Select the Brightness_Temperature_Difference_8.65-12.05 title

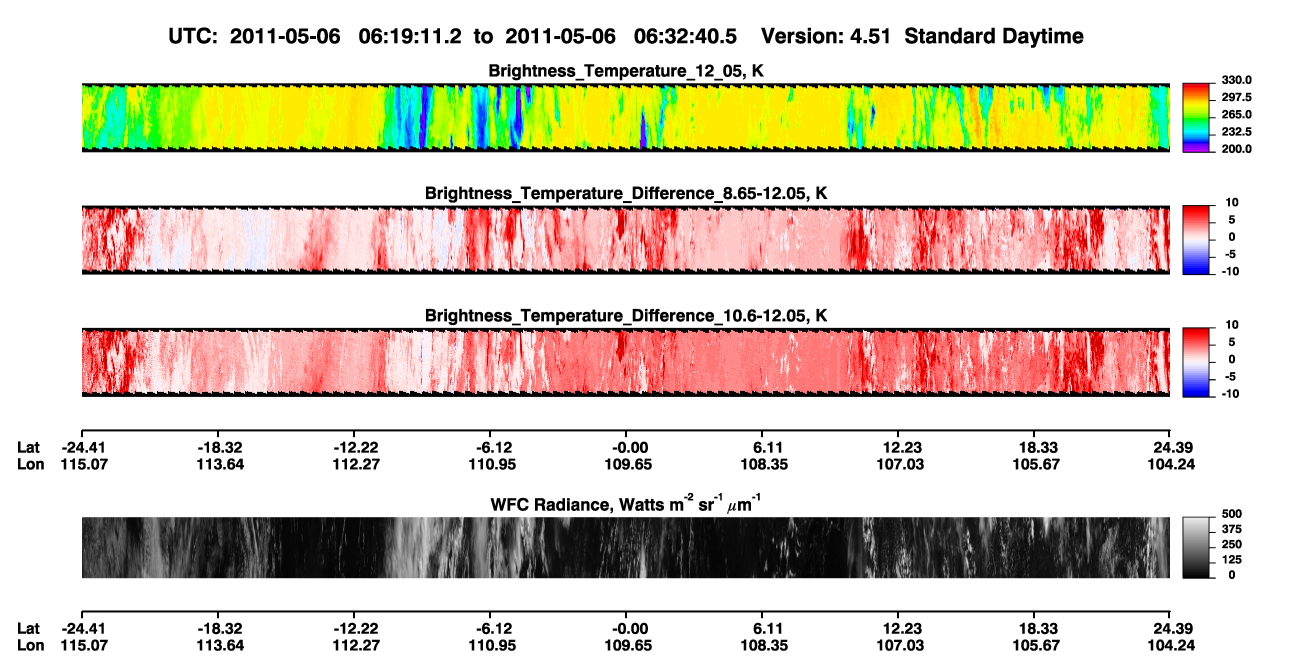[x=626, y=193]
